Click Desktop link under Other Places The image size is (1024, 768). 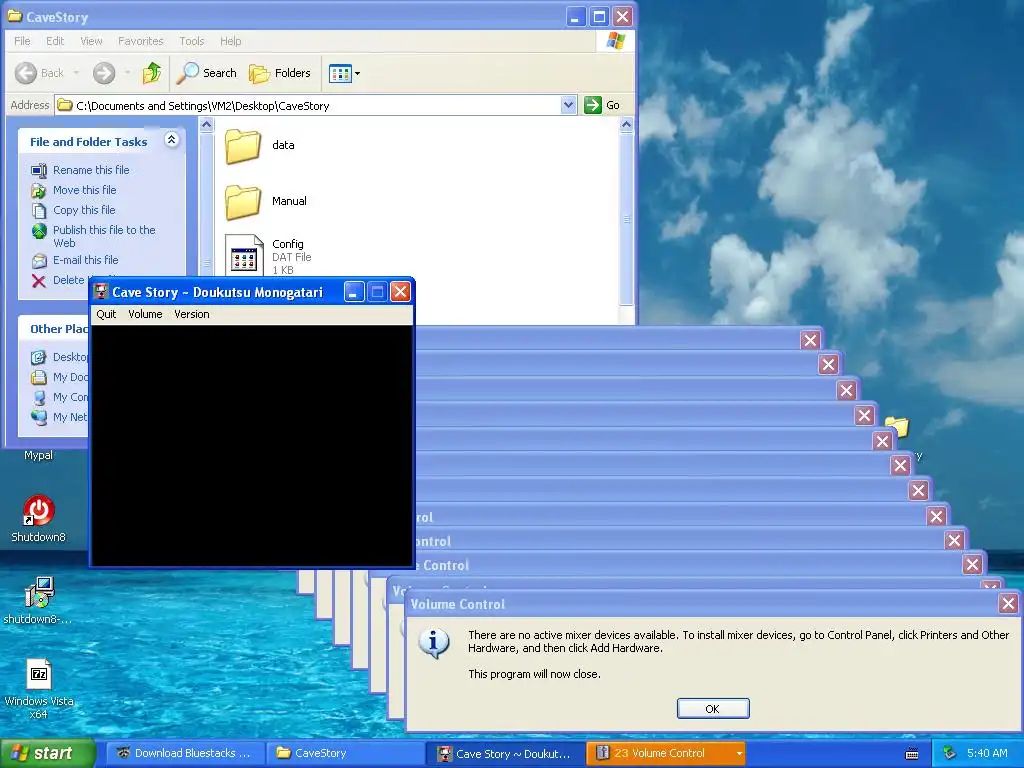pyautogui.click(x=70, y=357)
